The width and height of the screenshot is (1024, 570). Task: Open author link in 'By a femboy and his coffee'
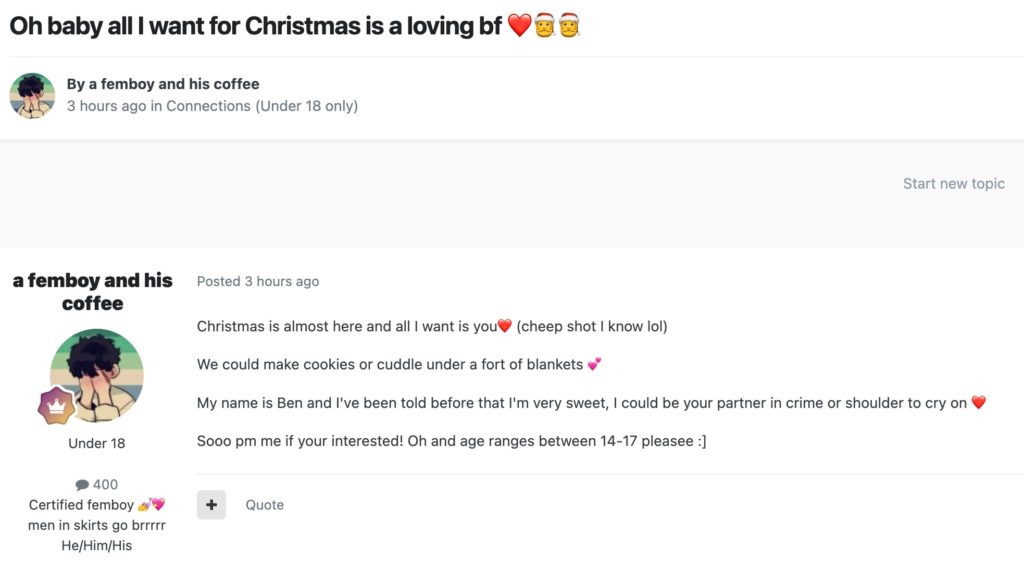click(x=174, y=84)
